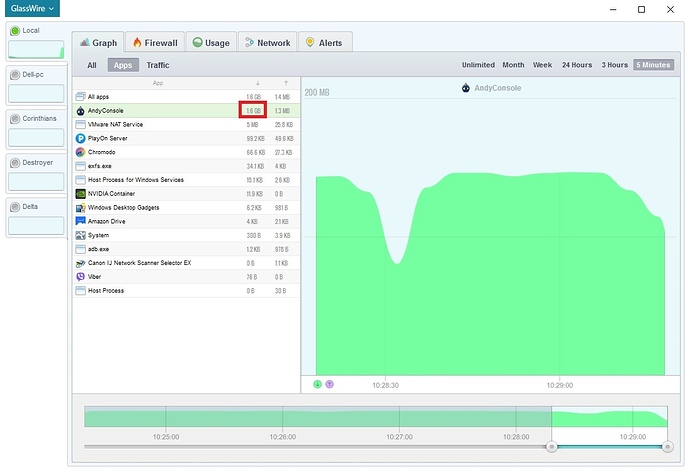Click the right timeline slider handle

pos(667,446)
